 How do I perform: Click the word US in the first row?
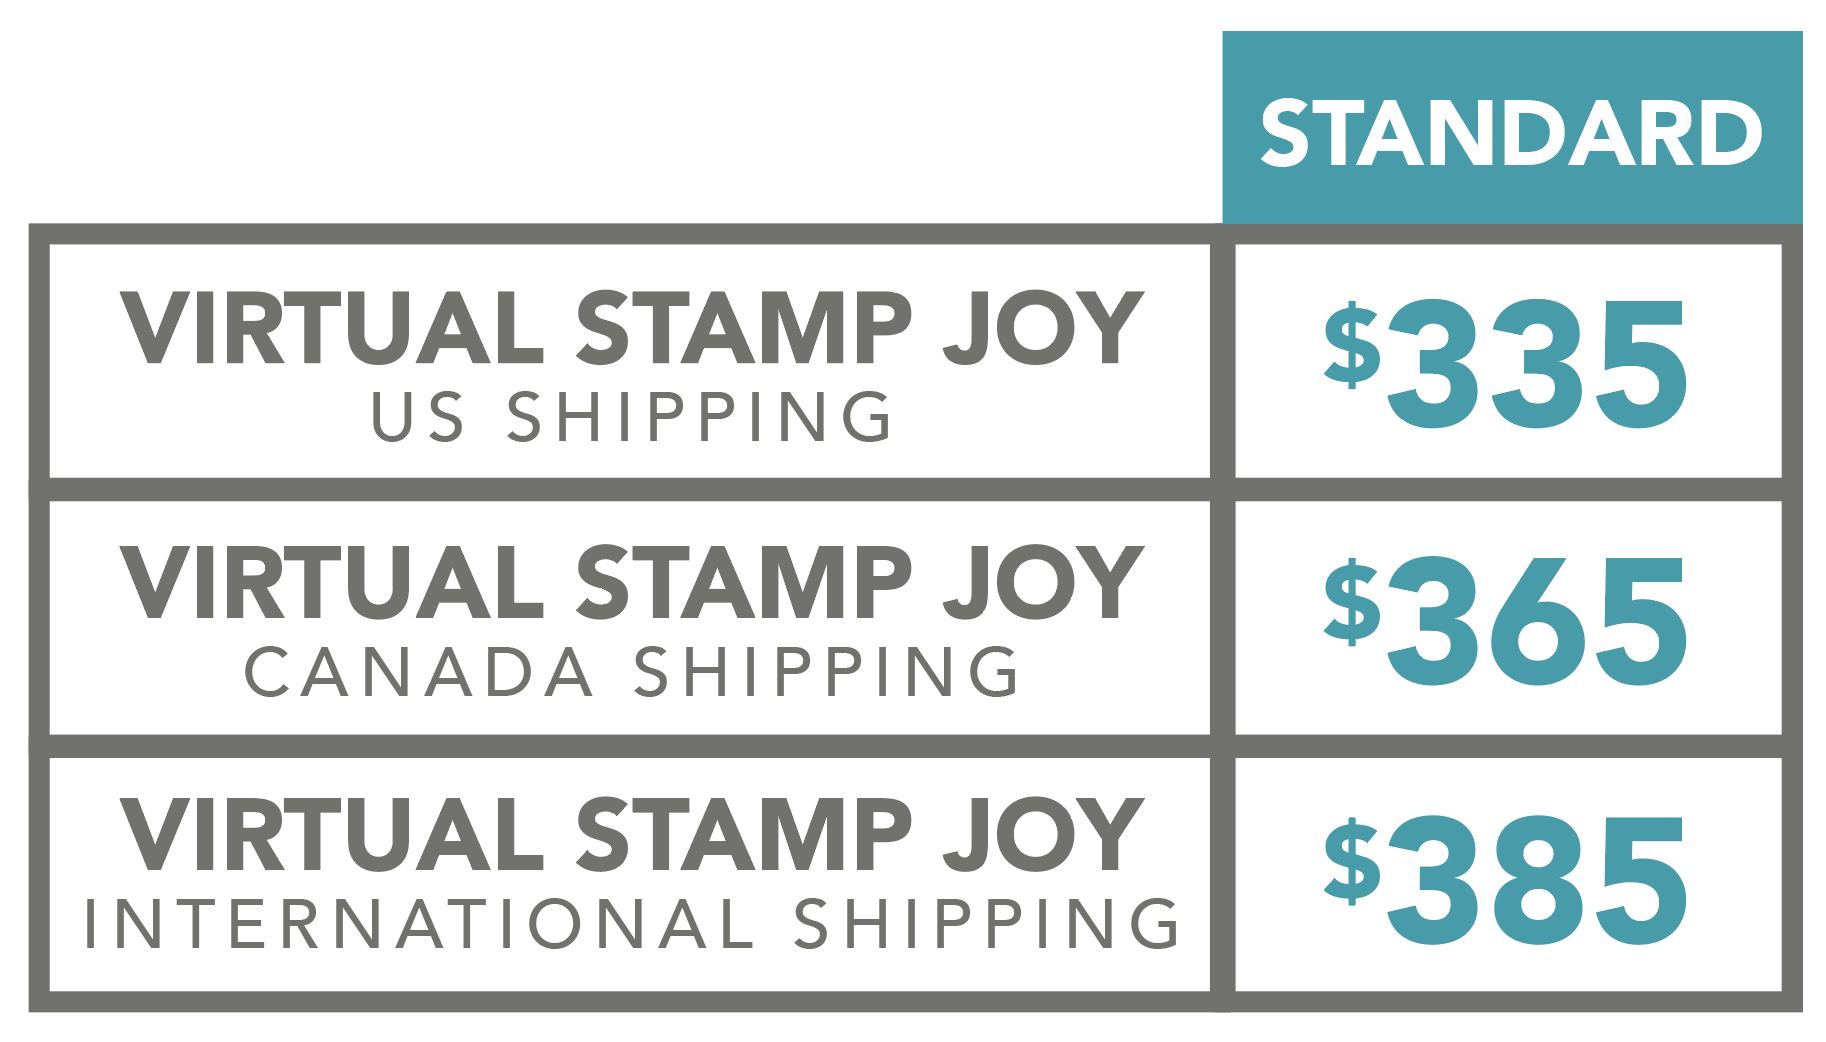click(418, 417)
